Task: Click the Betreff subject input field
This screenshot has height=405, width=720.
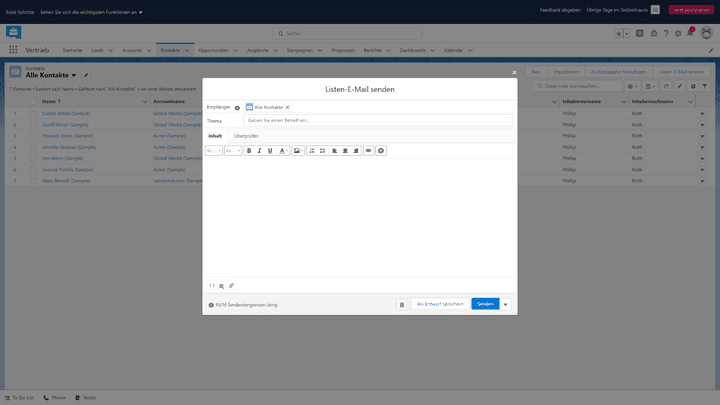Action: (378, 120)
